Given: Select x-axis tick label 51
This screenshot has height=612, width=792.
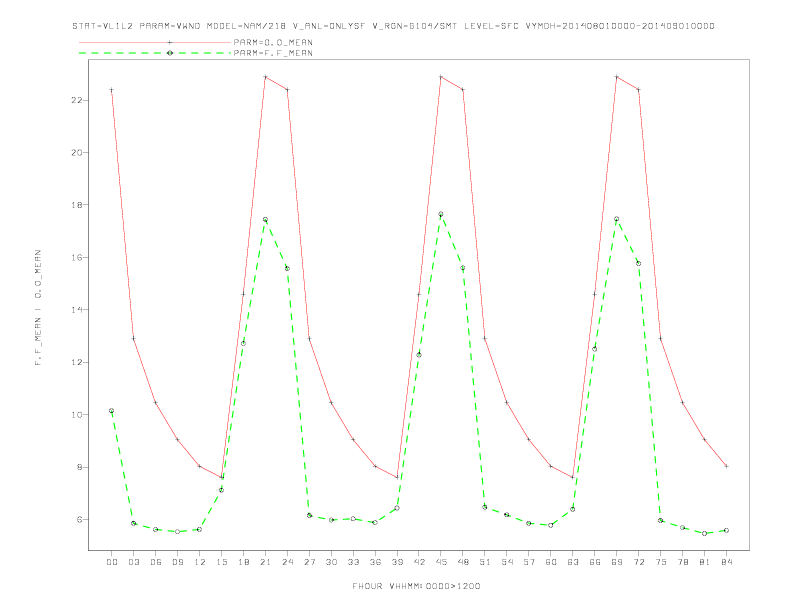Looking at the screenshot, I should 485,562.
